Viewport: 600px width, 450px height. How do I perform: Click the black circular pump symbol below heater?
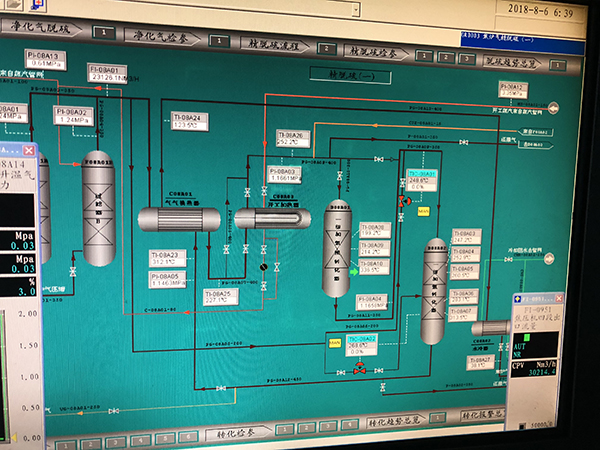pos(264,268)
